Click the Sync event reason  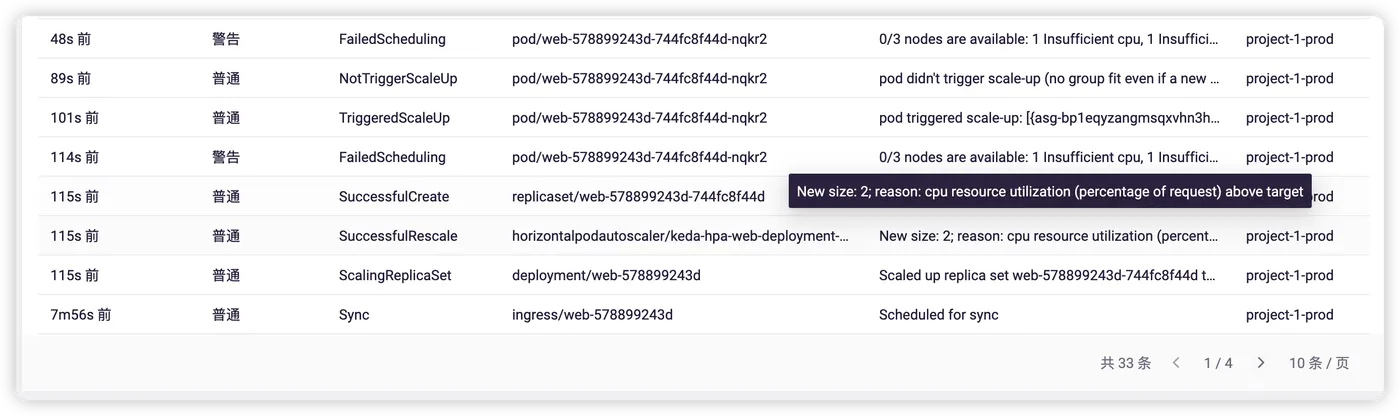point(354,315)
